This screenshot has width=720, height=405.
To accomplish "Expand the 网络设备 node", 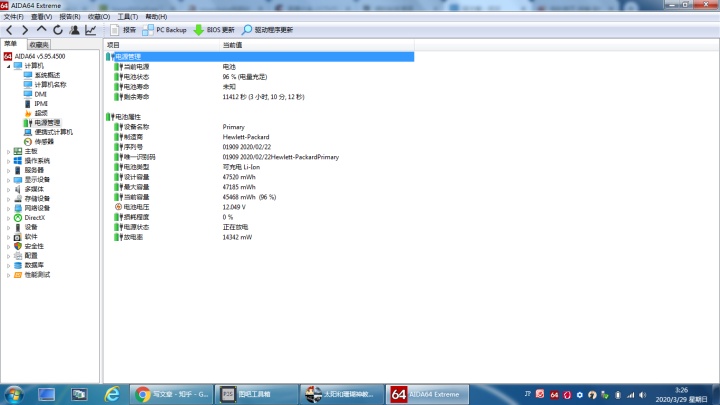I will tap(8, 208).
